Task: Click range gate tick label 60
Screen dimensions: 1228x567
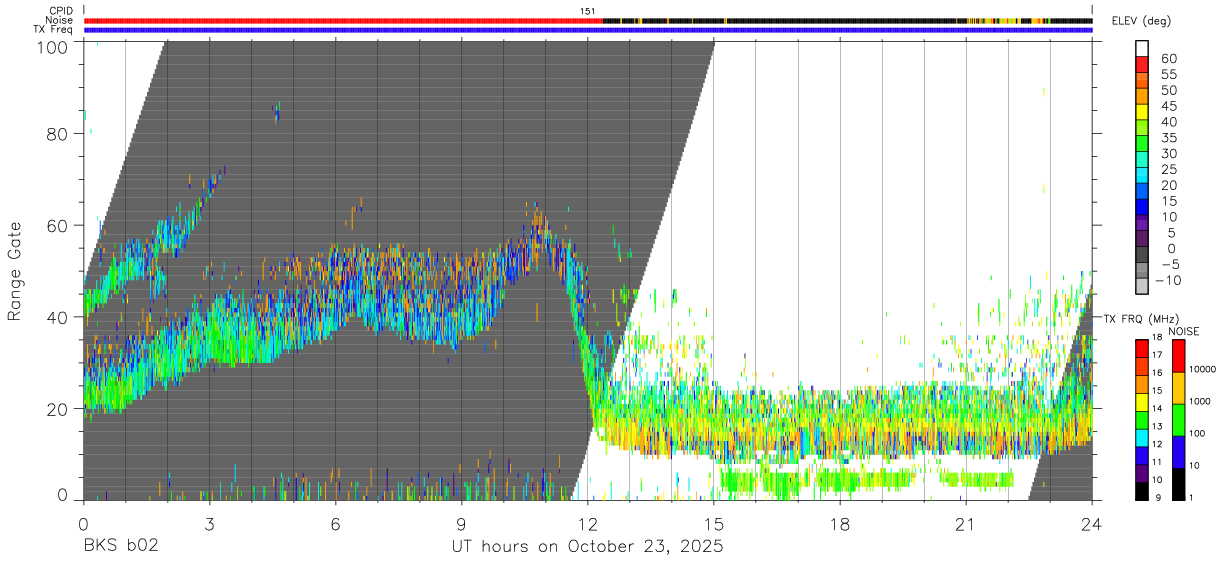Action: pos(57,225)
